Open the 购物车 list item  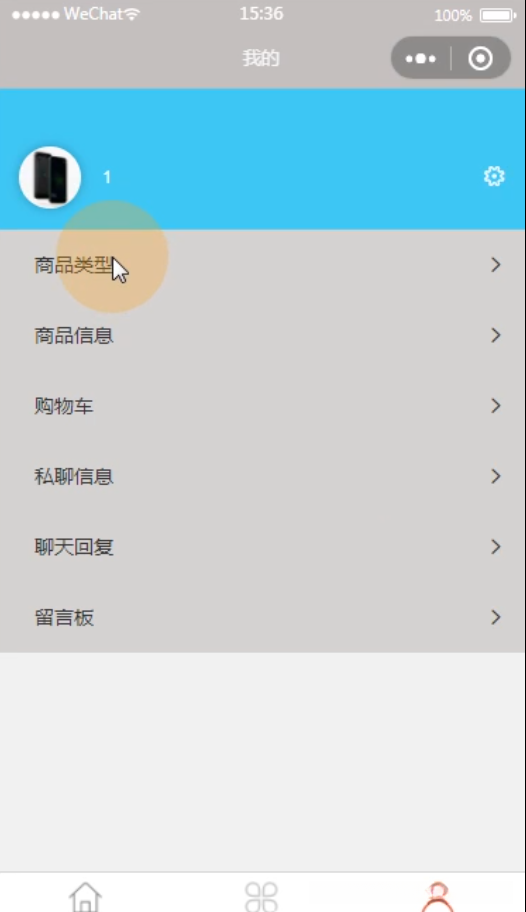(262, 405)
